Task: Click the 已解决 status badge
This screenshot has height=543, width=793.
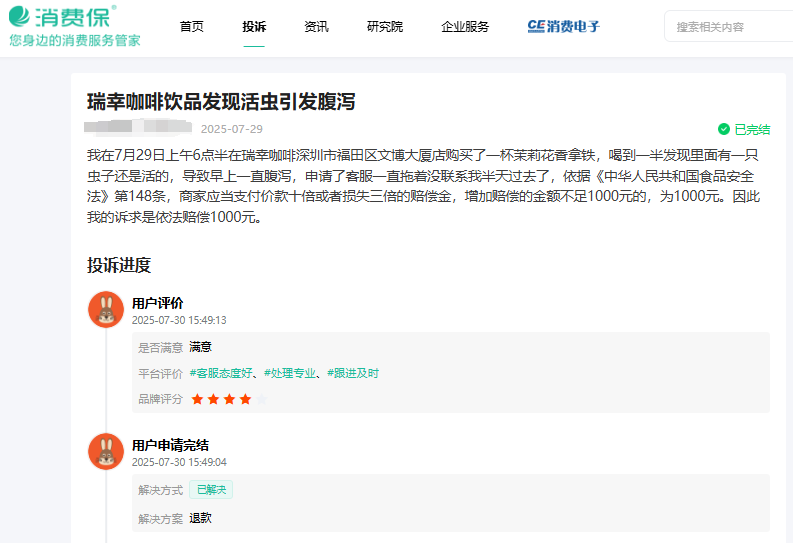Action: 211,489
